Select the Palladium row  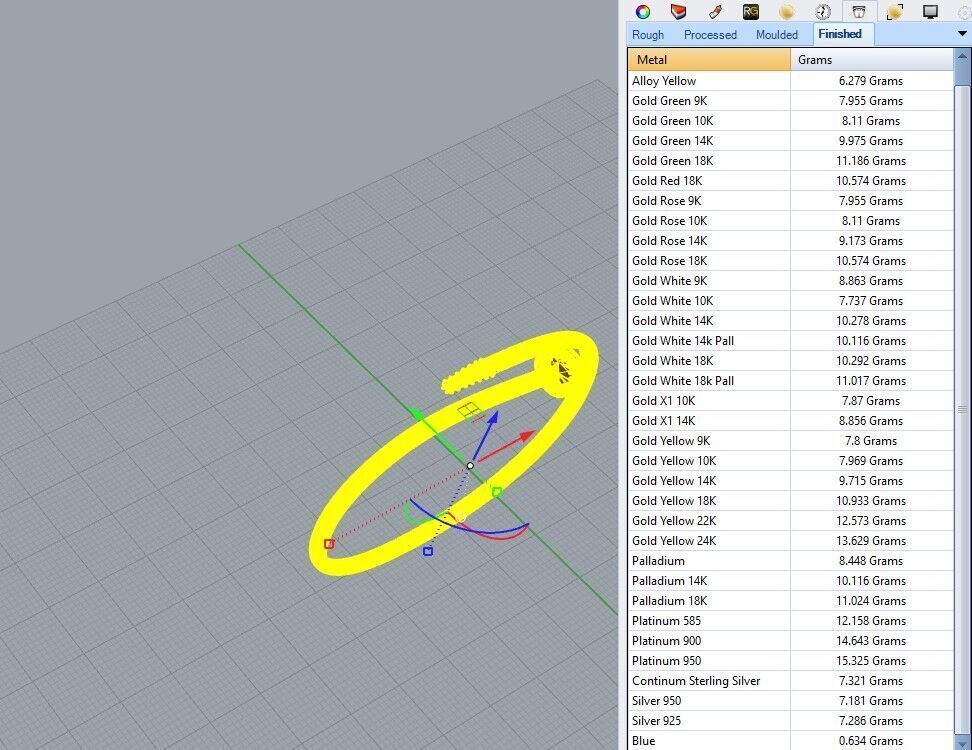(x=790, y=561)
